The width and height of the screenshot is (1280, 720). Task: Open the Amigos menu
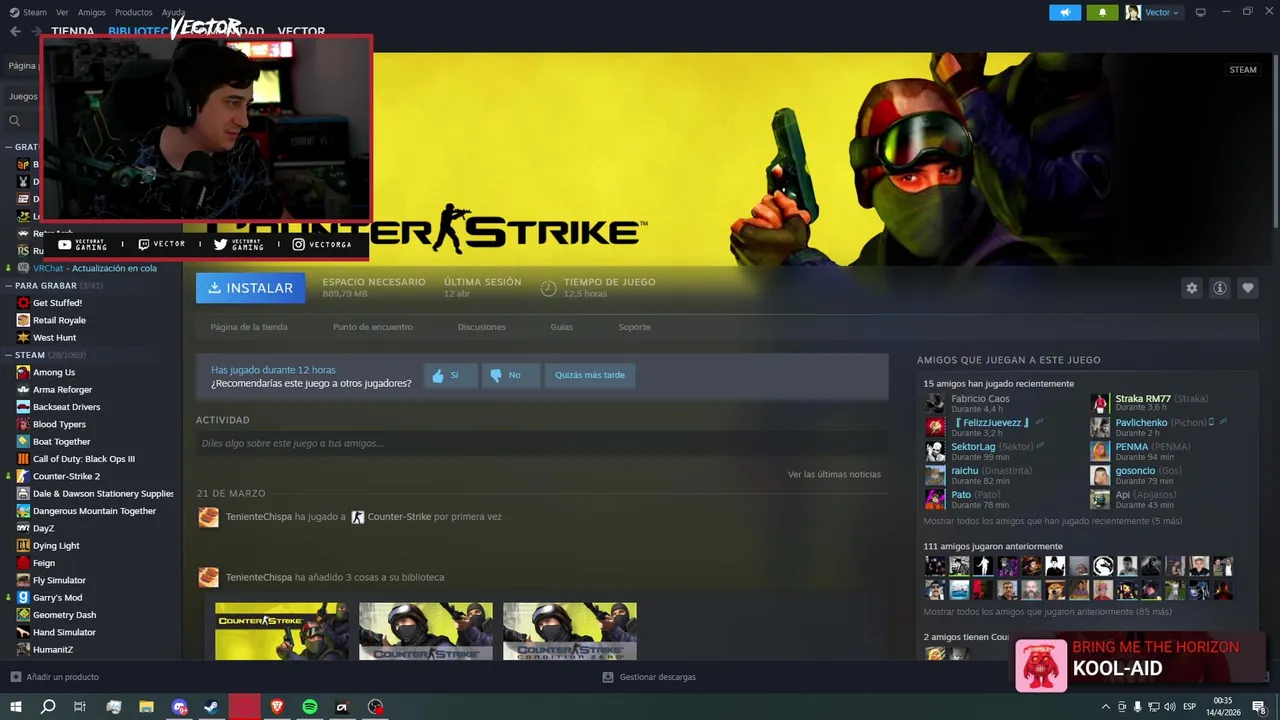[91, 12]
